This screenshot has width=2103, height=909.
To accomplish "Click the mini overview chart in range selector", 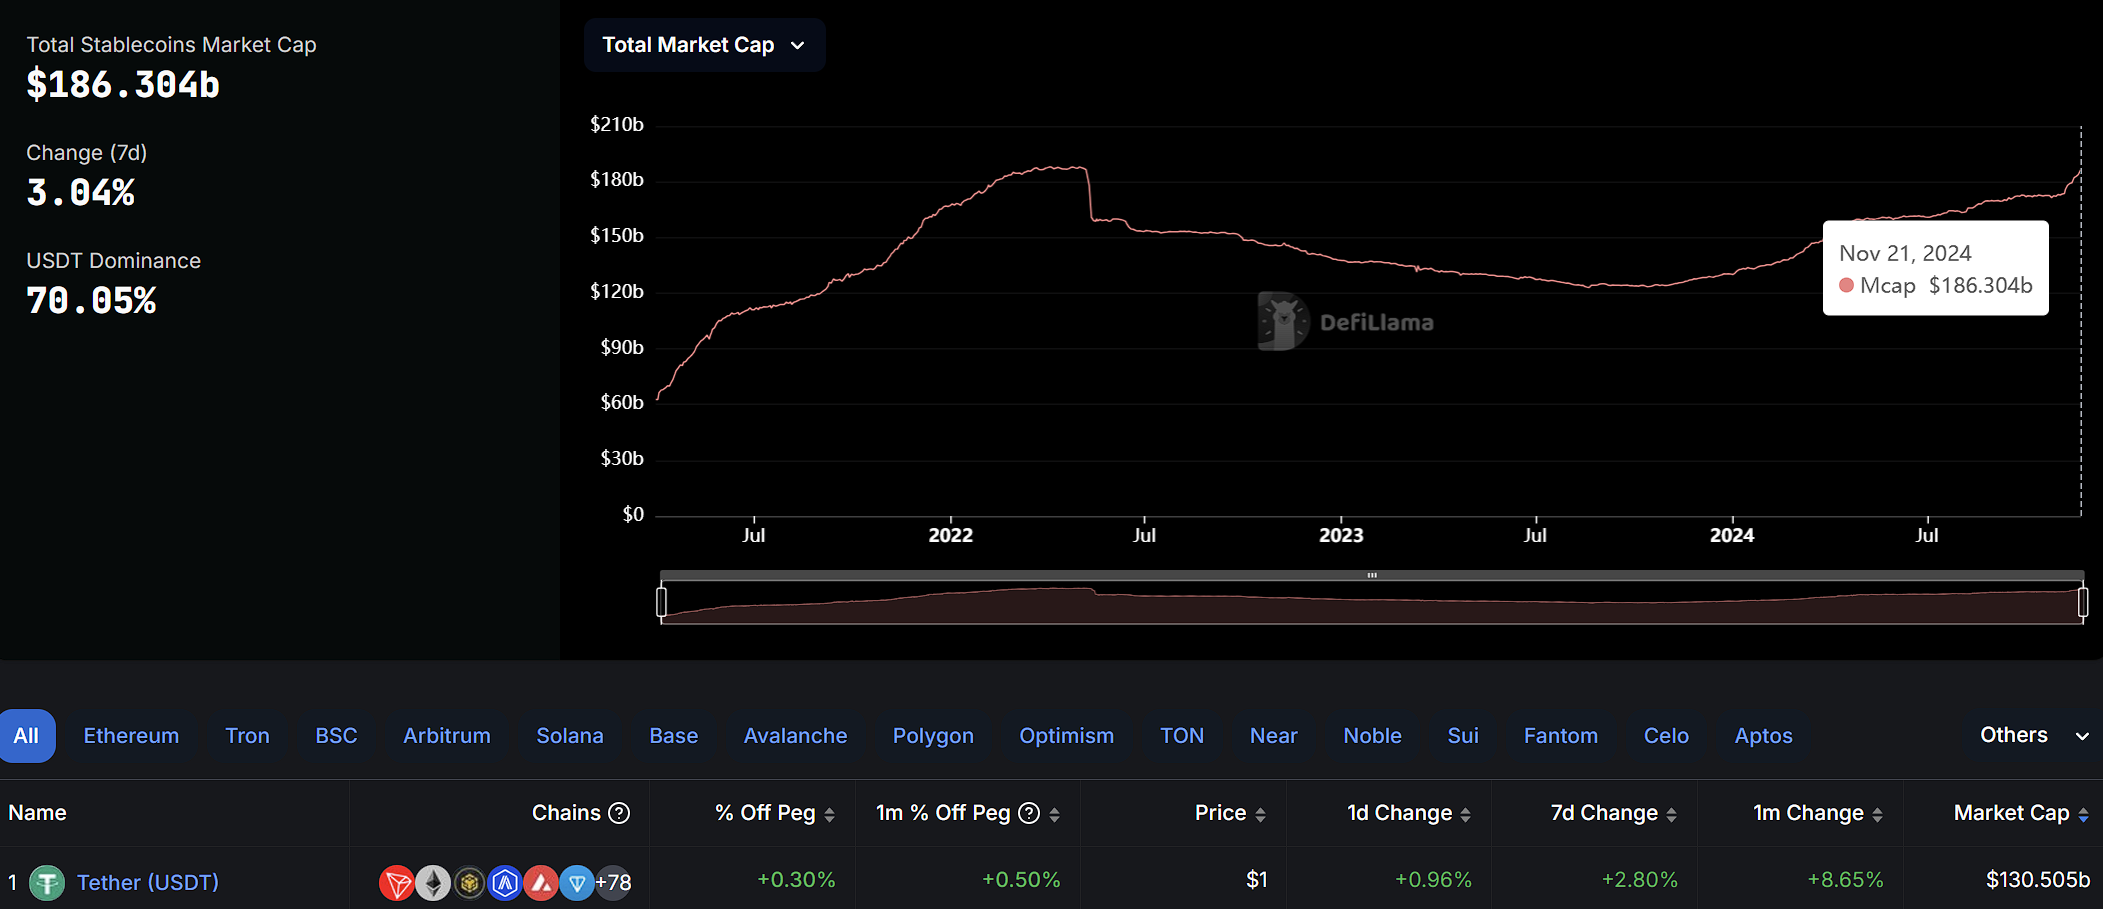I will (1372, 603).
